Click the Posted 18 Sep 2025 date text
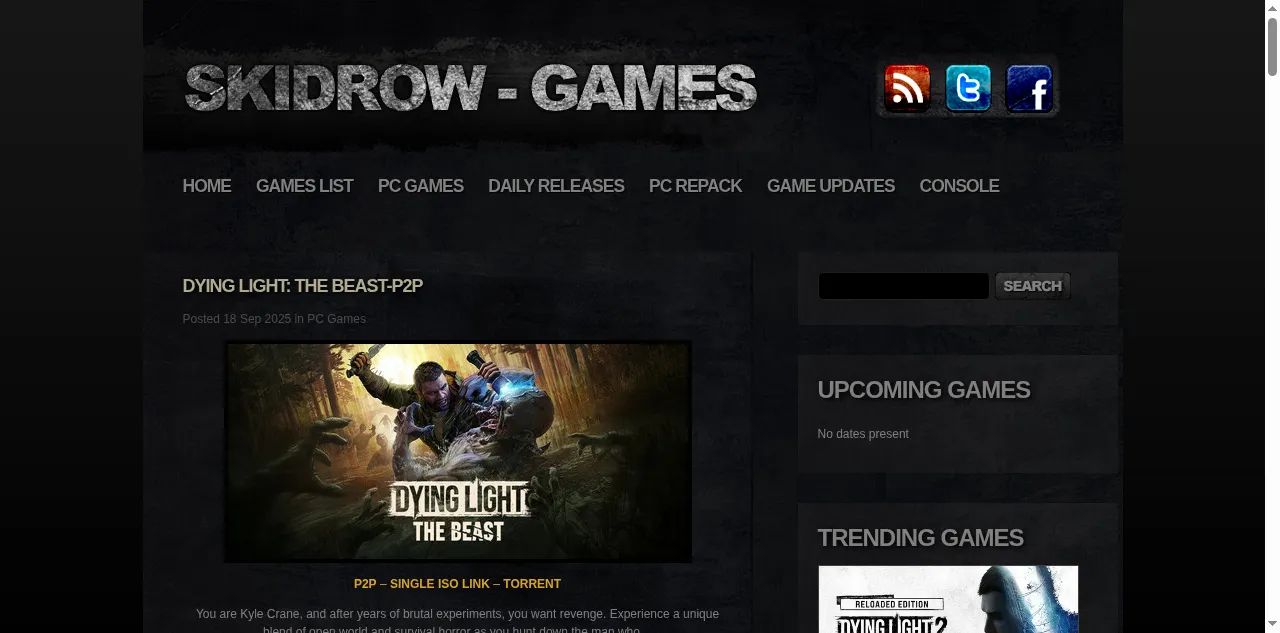The image size is (1280, 633). [237, 319]
